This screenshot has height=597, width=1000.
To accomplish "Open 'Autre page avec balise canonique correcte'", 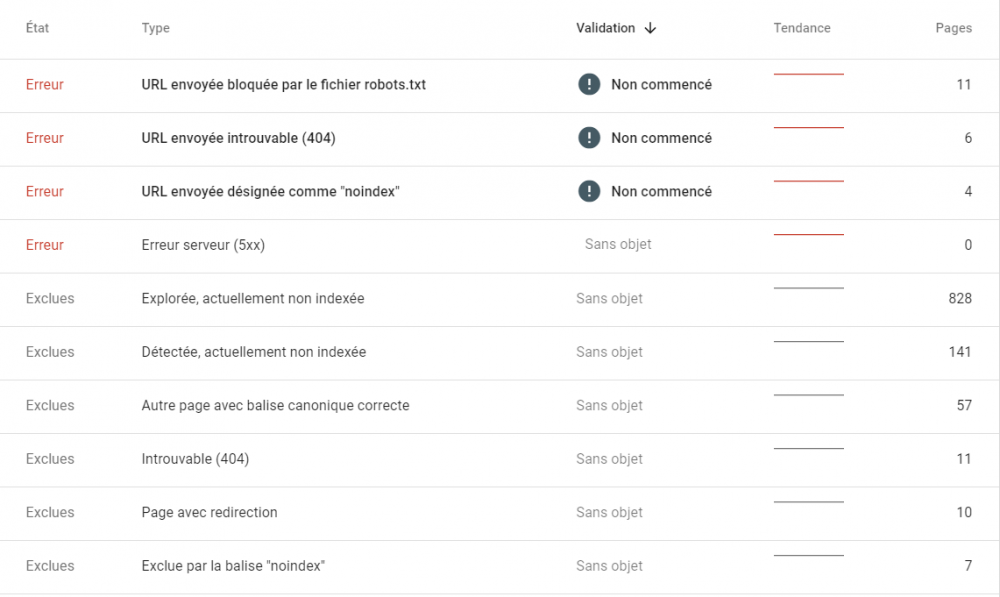I will tap(275, 405).
